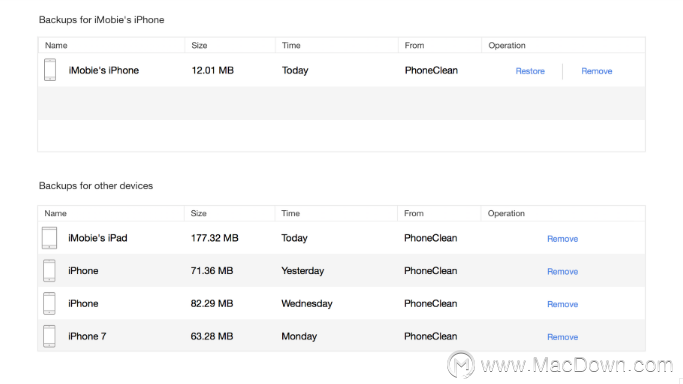Click the iMobie's iPhone device icon
Screen dimensions: 683x384
point(50,70)
